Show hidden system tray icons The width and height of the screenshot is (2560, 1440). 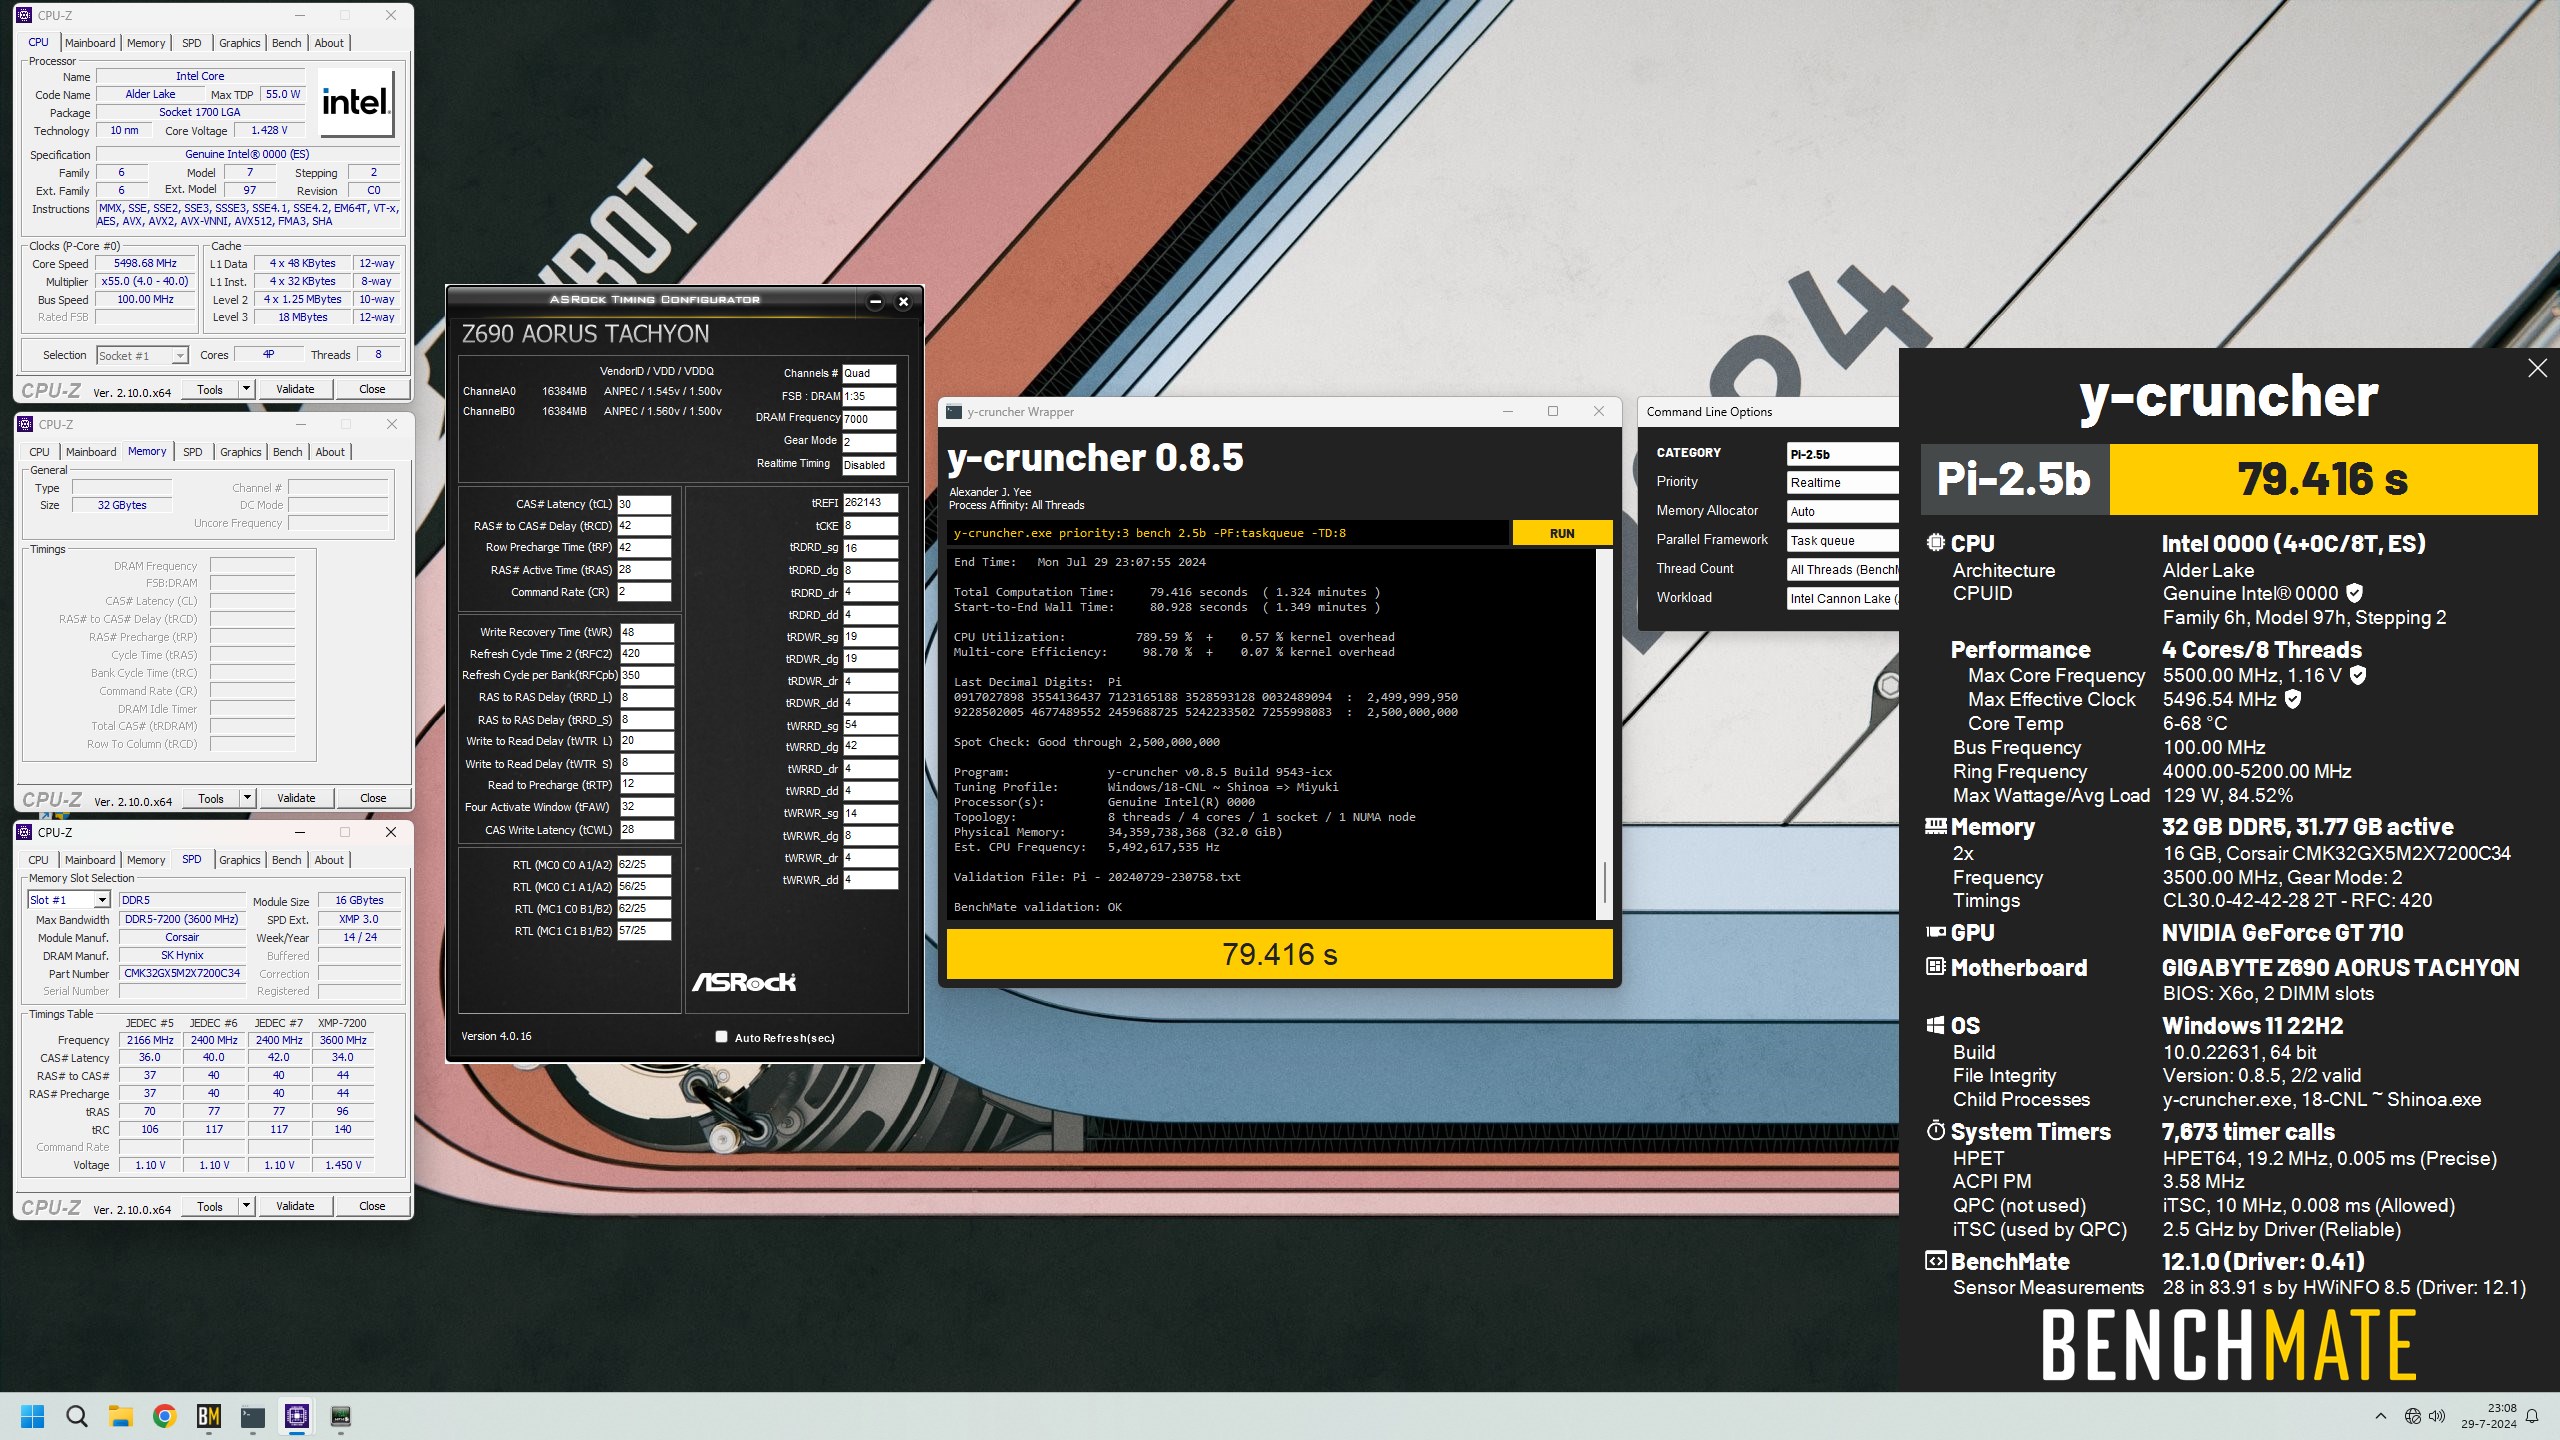click(x=2381, y=1416)
